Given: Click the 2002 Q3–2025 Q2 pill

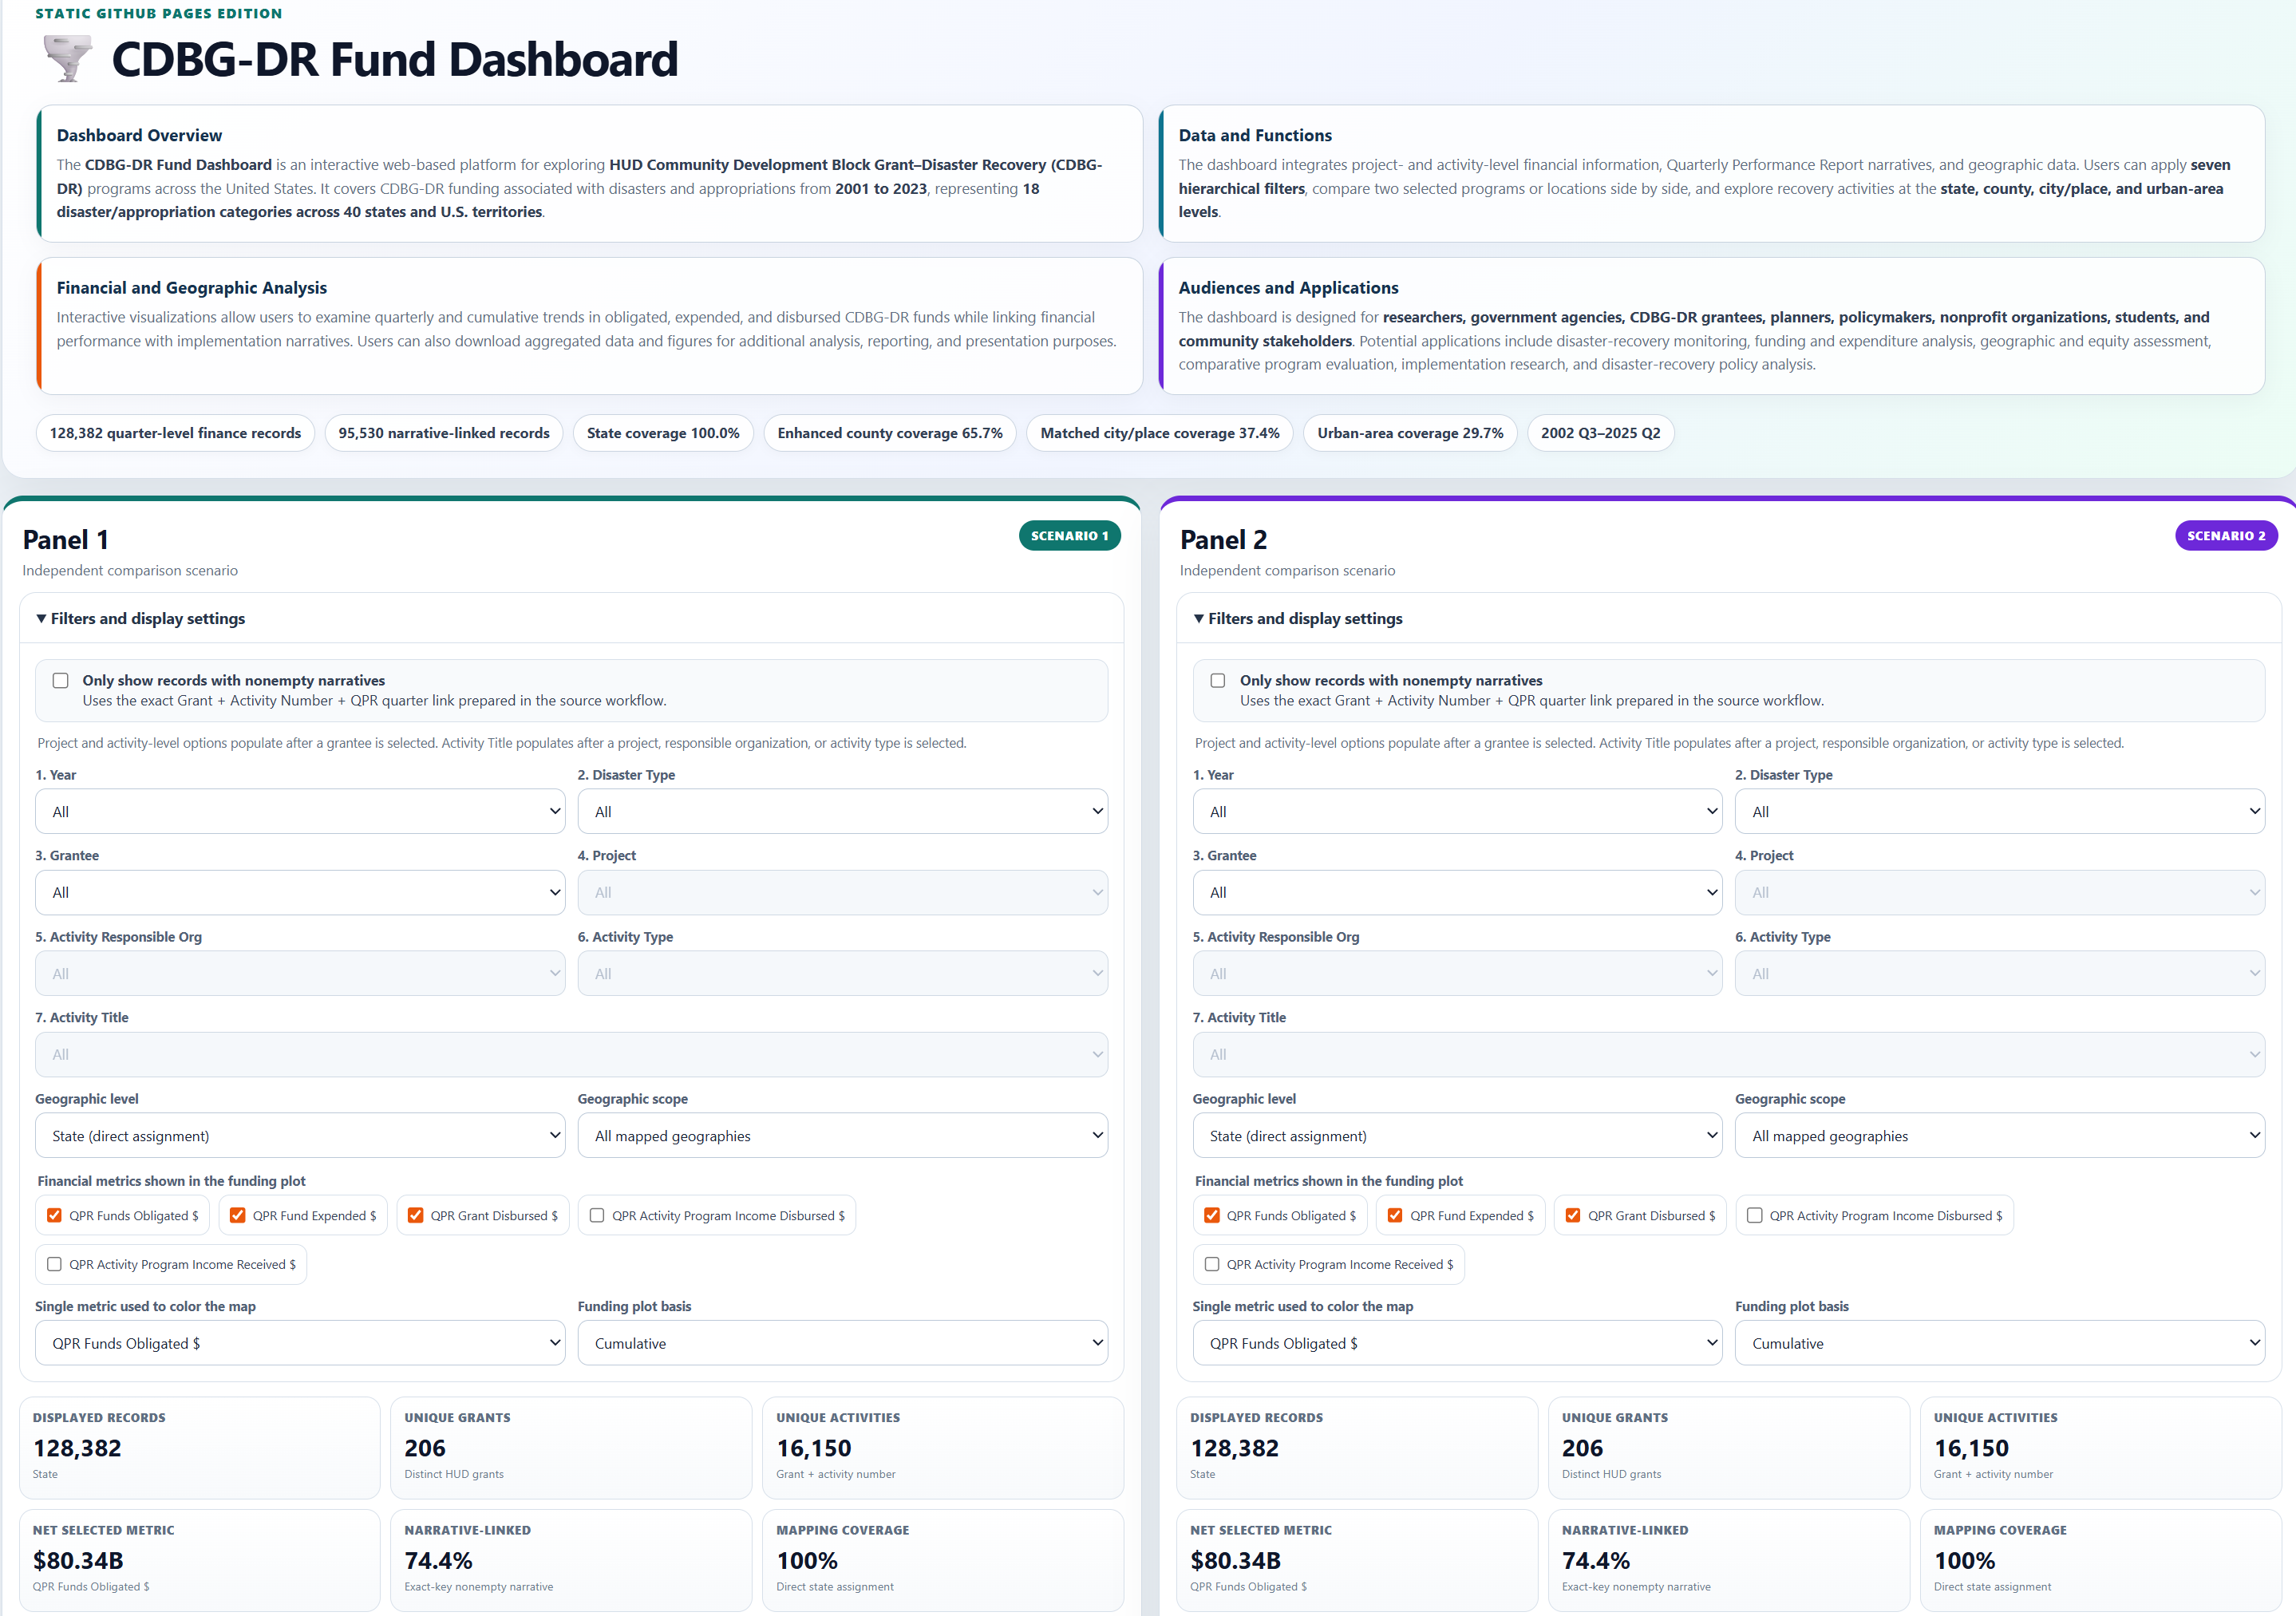Looking at the screenshot, I should [x=1600, y=433].
